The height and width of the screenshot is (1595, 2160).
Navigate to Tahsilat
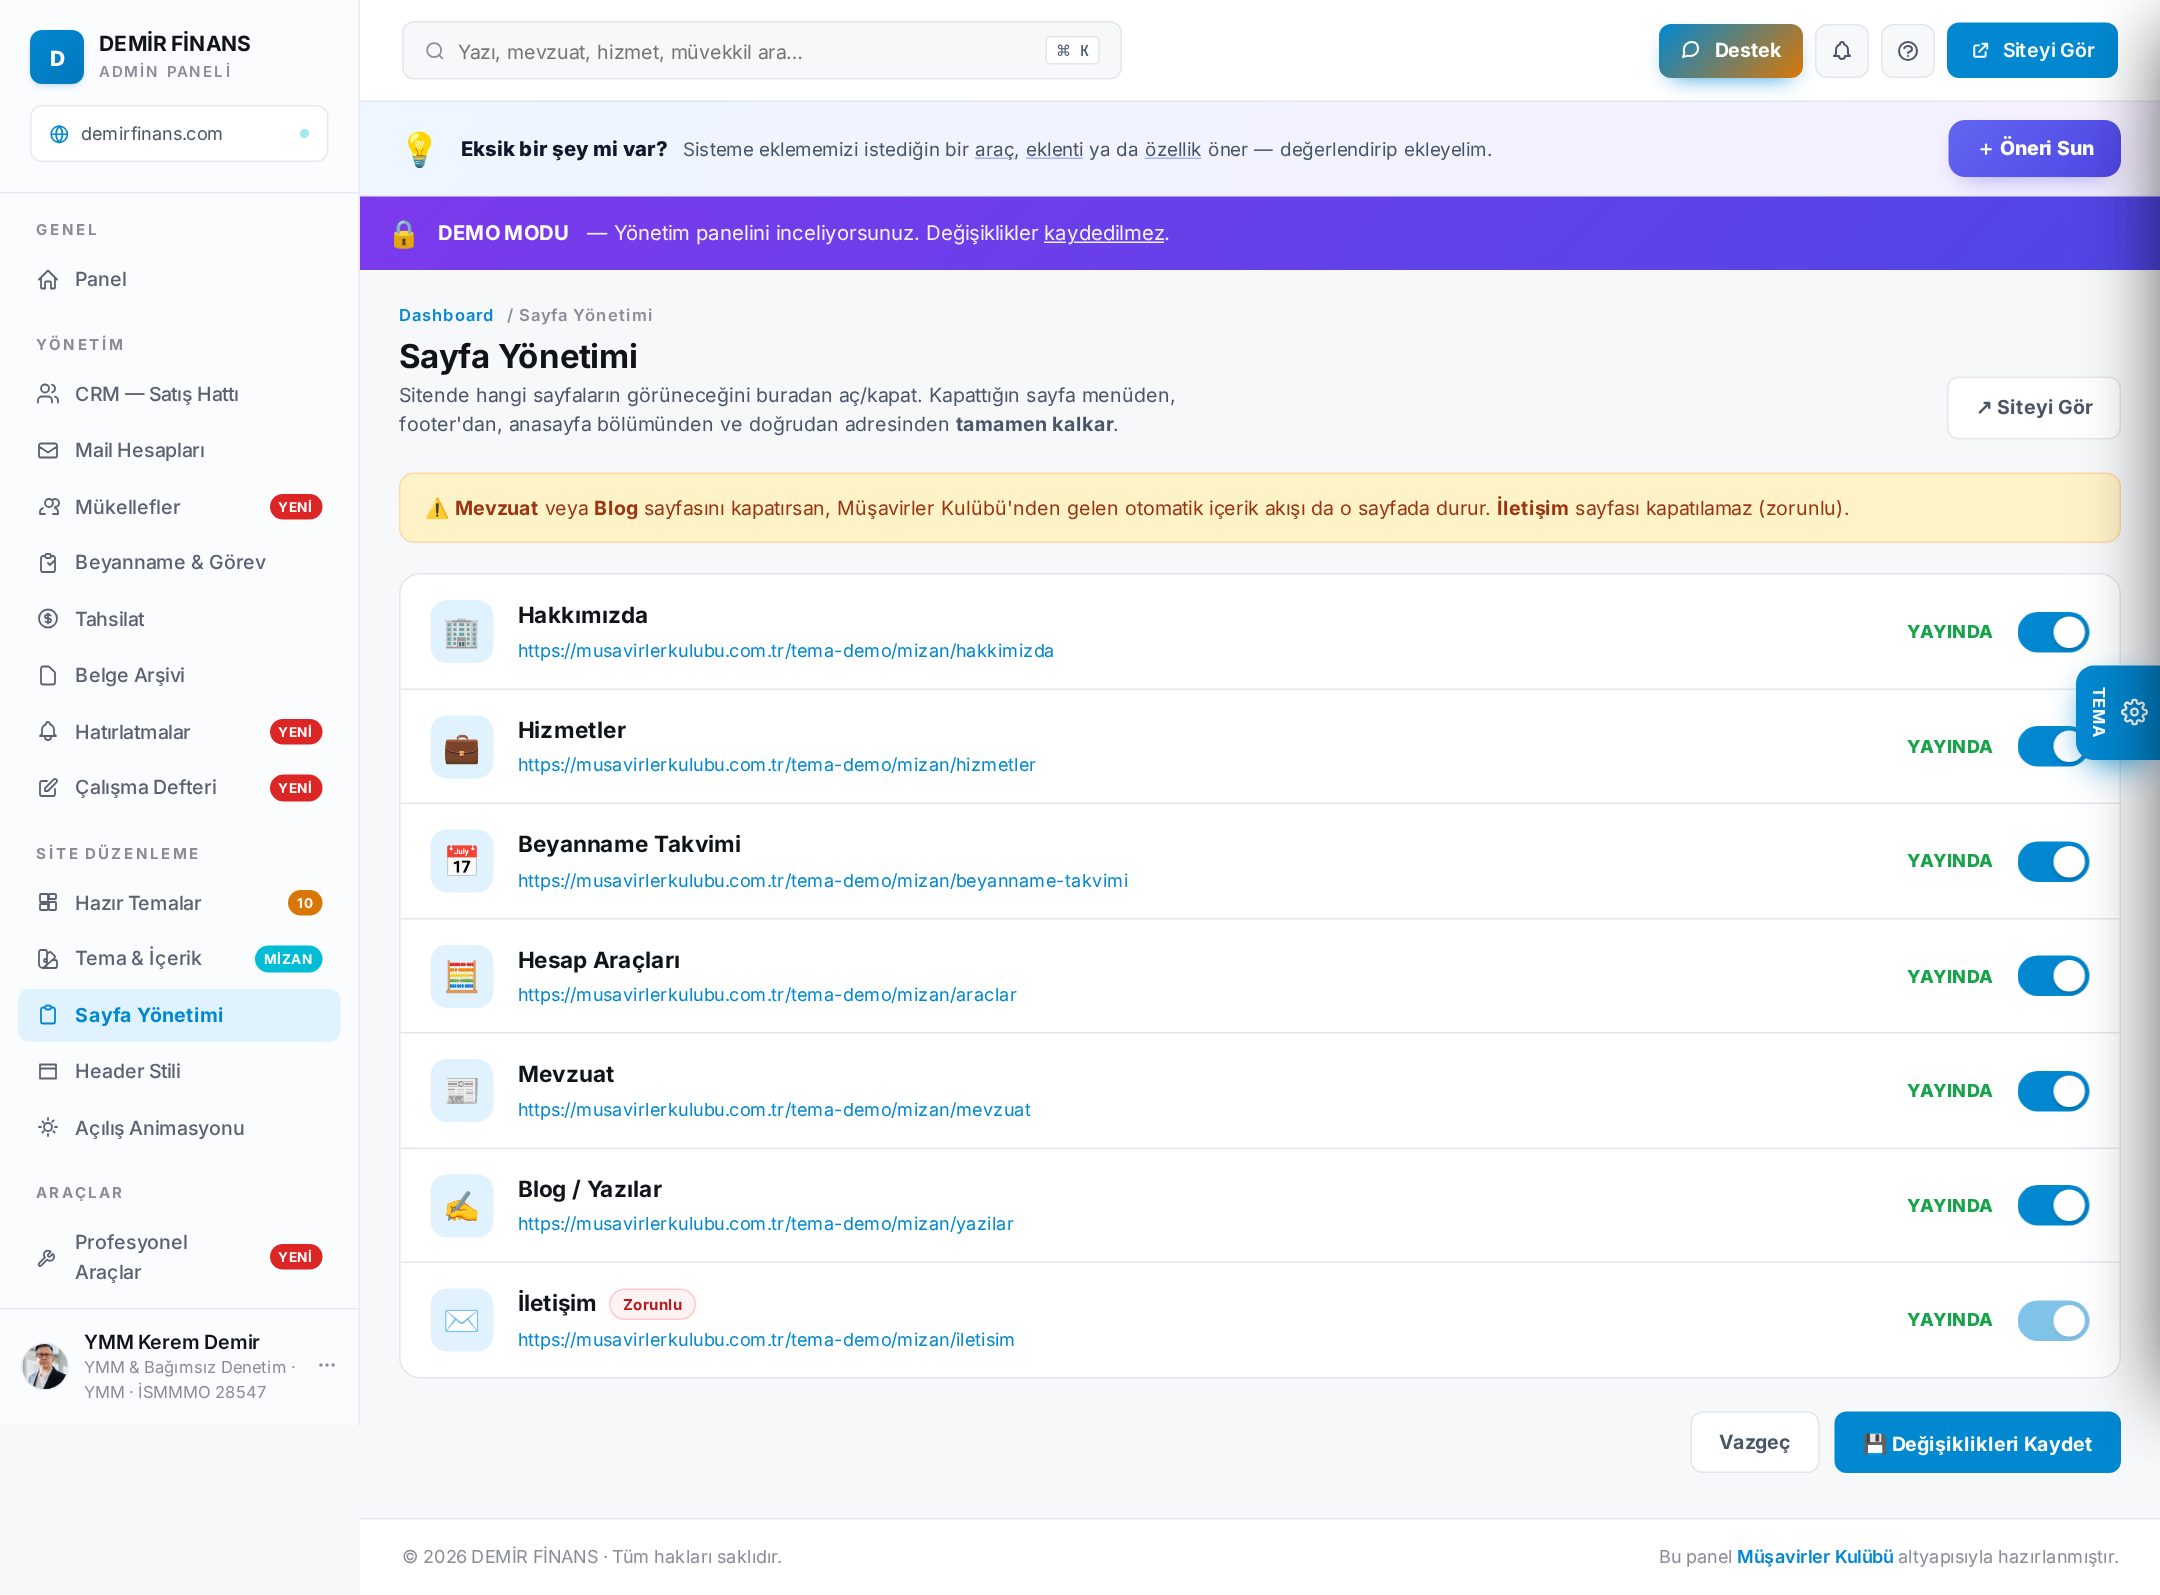(x=179, y=619)
